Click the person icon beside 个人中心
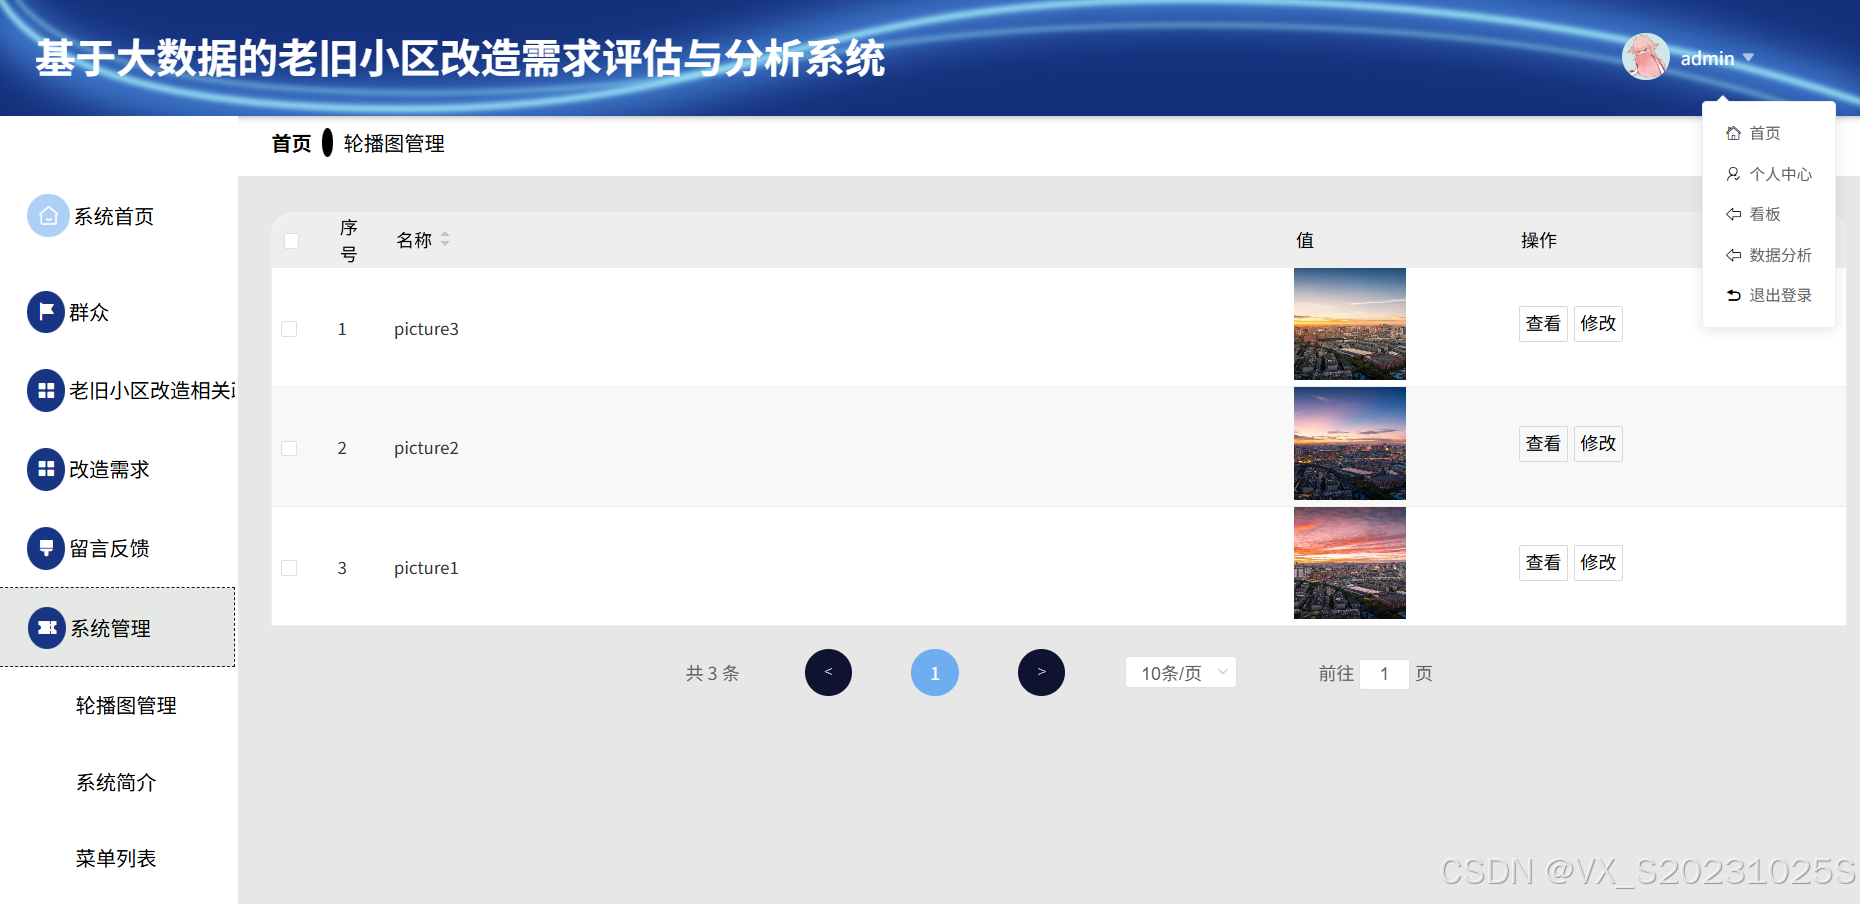This screenshot has height=904, width=1860. [1733, 174]
